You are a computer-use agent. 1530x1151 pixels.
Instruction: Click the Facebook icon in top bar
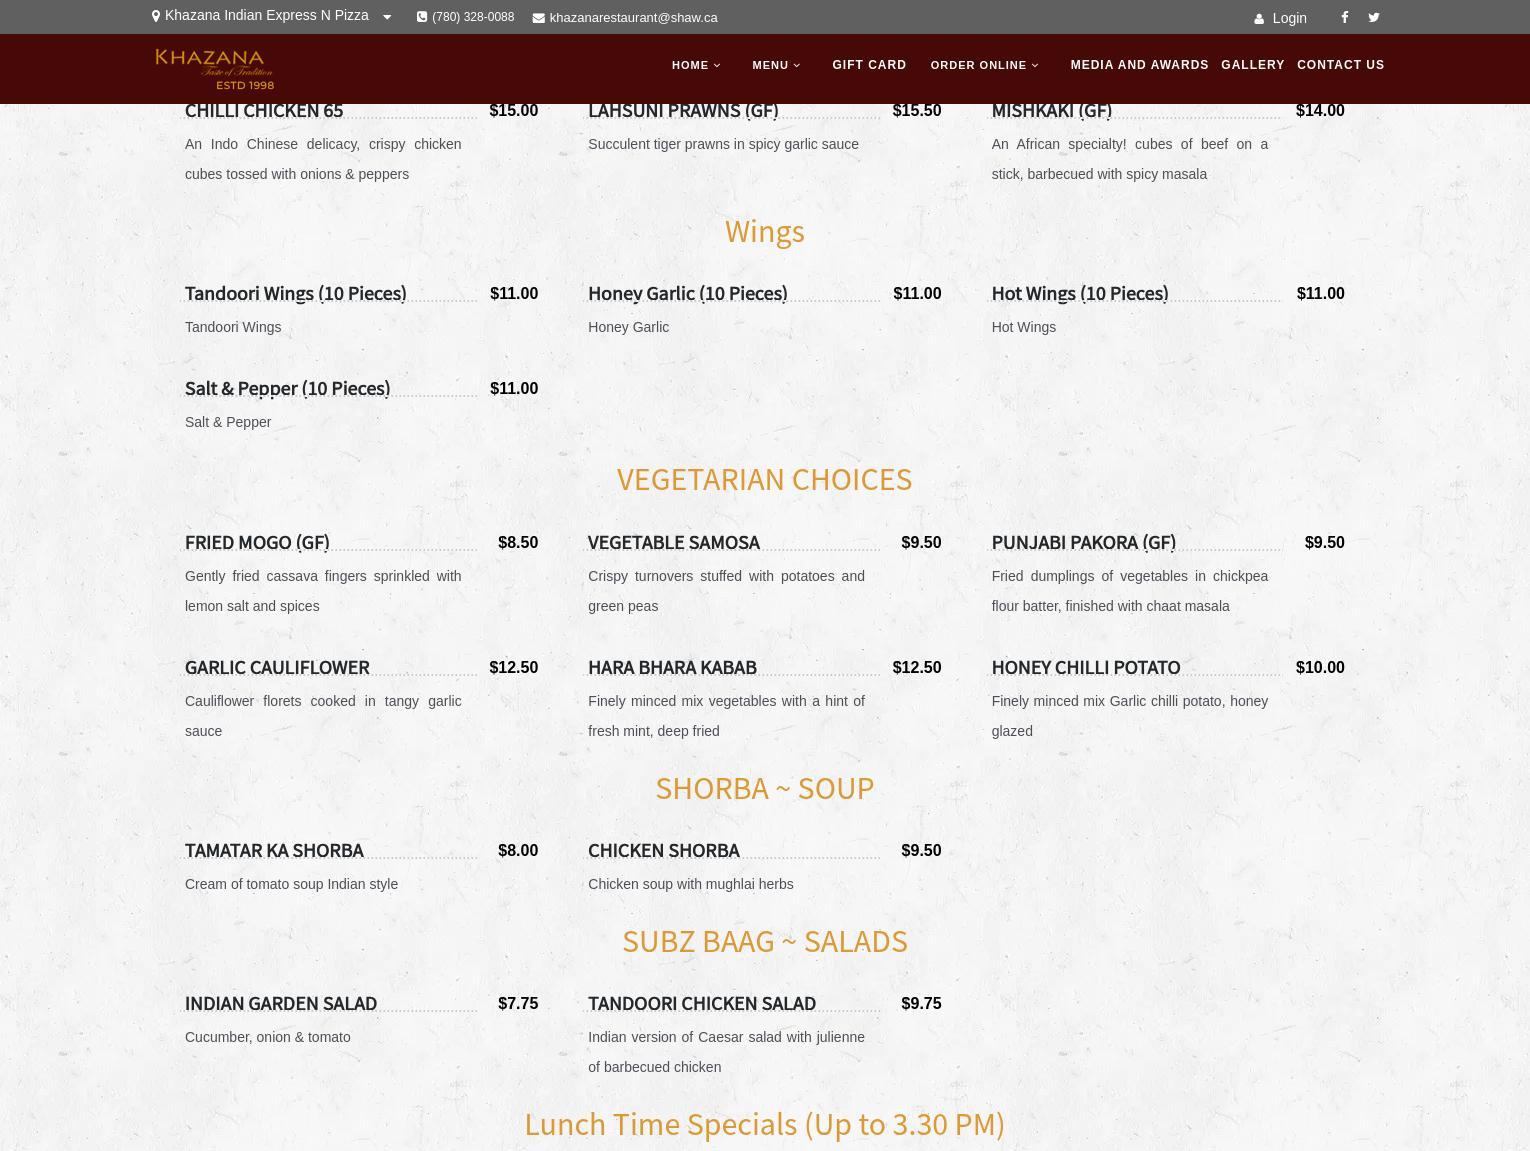tap(1344, 17)
